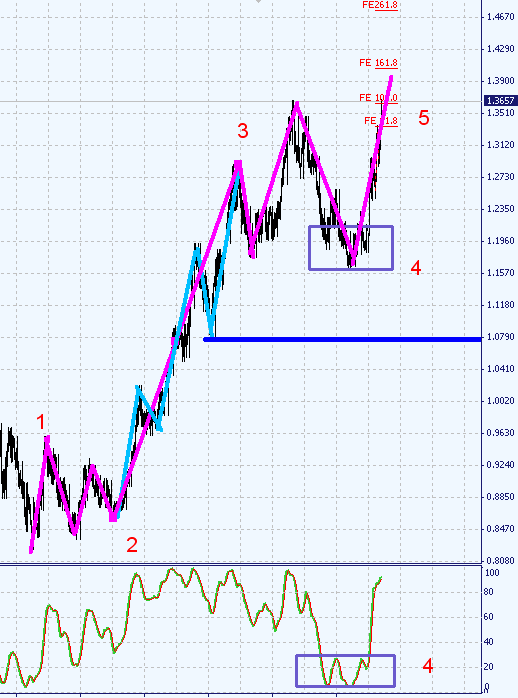Image resolution: width=518 pixels, height=698 pixels.
Task: Click the 1.0790 price axis value
Action: [x=501, y=337]
